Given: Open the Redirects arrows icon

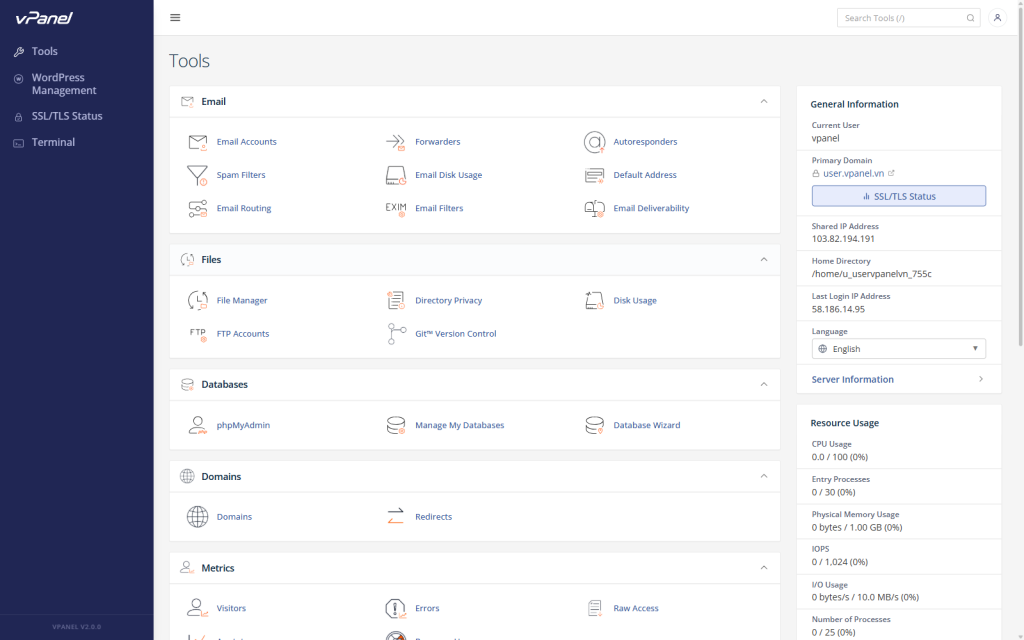Looking at the screenshot, I should pos(396,517).
